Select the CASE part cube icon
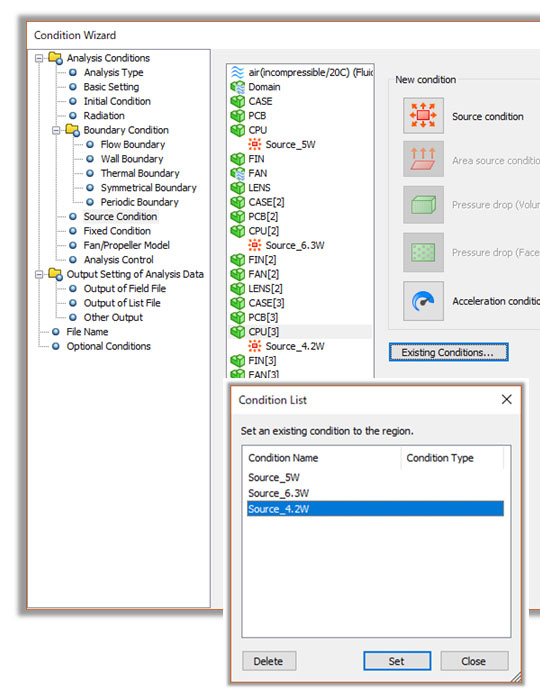The width and height of the screenshot is (540, 690). [x=238, y=101]
